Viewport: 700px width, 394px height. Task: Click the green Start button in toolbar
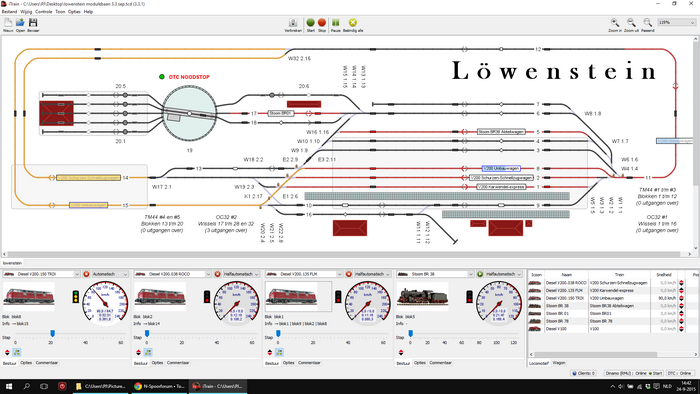(x=311, y=22)
